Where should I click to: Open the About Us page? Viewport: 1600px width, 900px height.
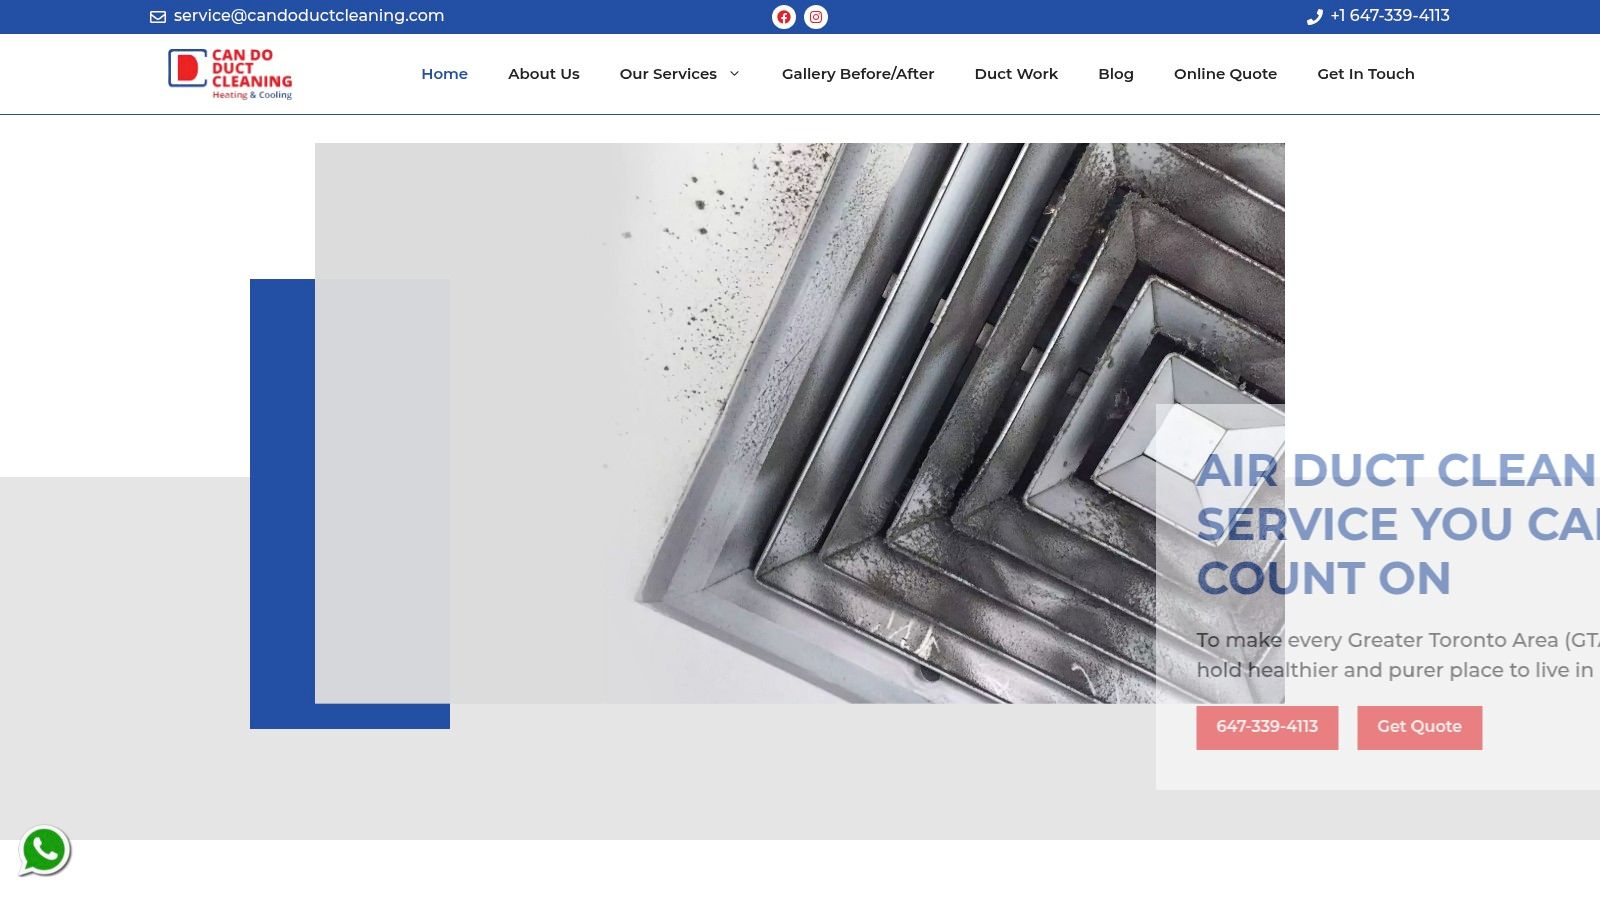[543, 74]
